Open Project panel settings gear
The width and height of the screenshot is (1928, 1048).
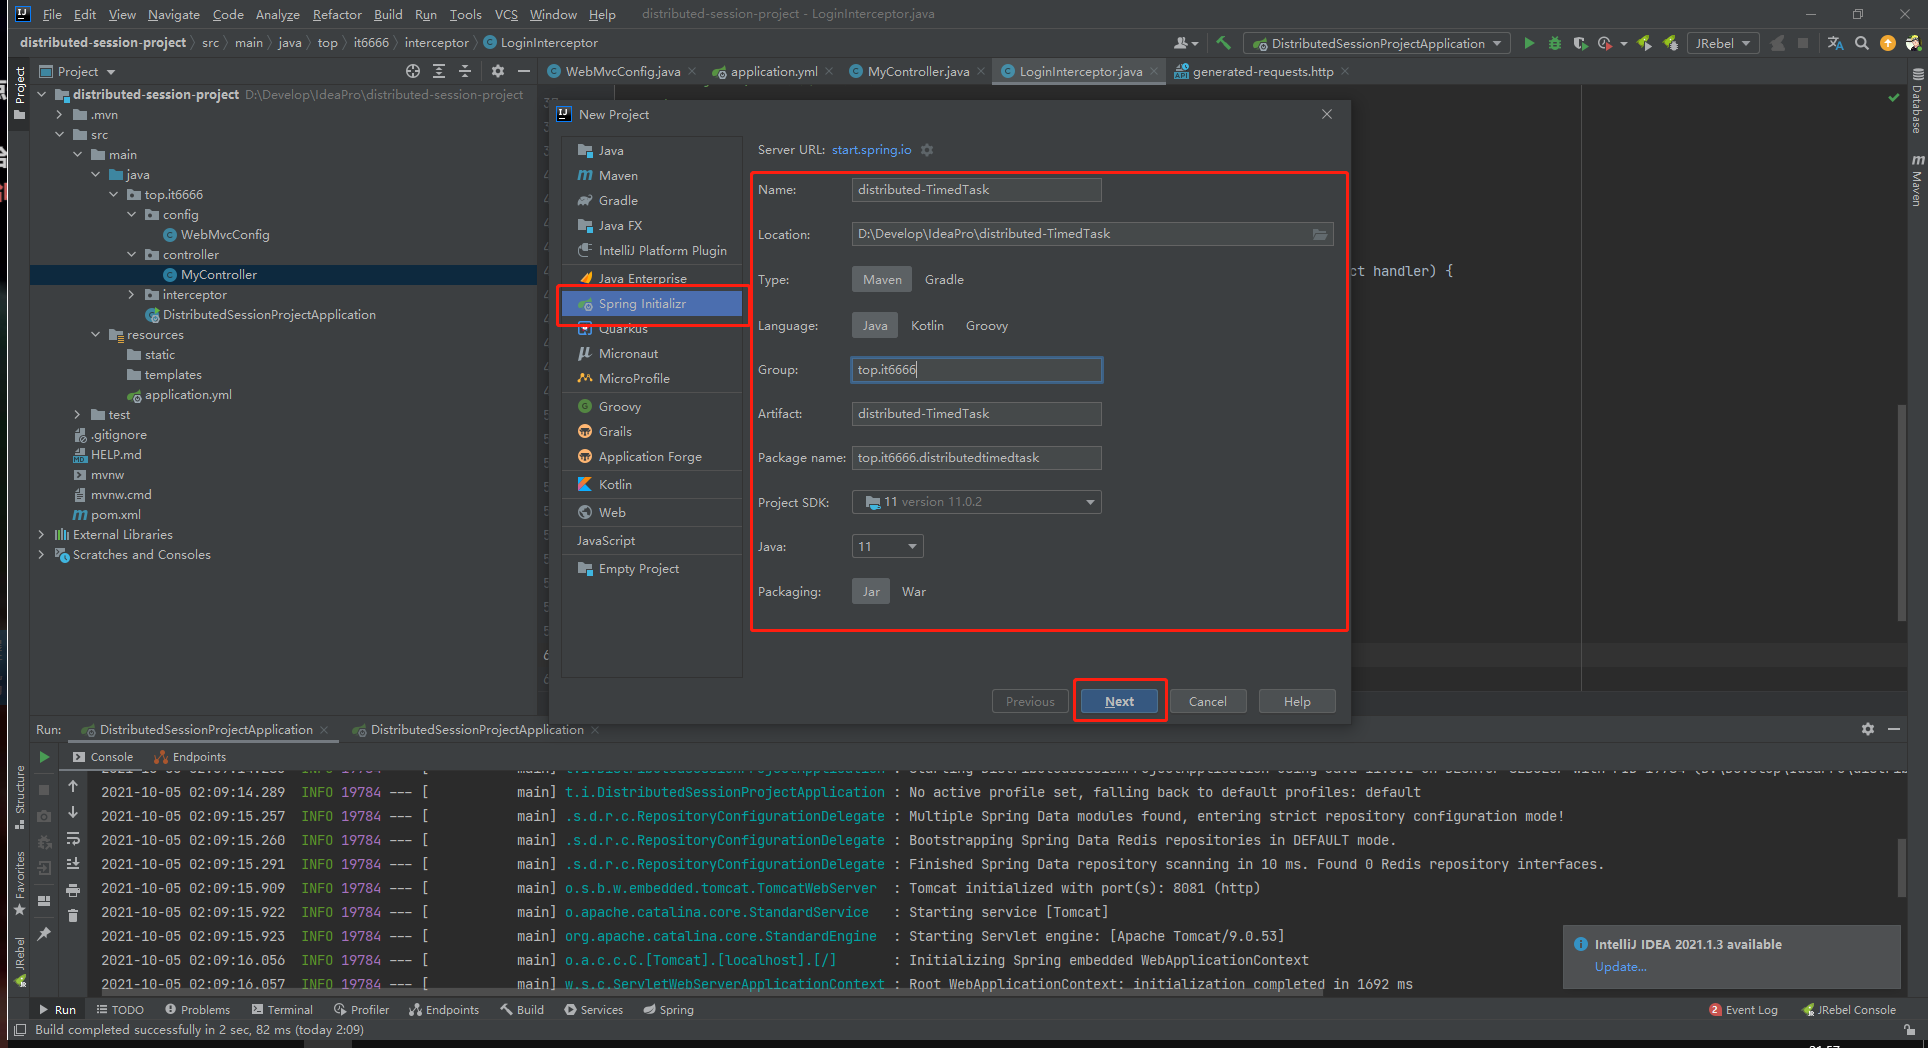click(x=497, y=71)
